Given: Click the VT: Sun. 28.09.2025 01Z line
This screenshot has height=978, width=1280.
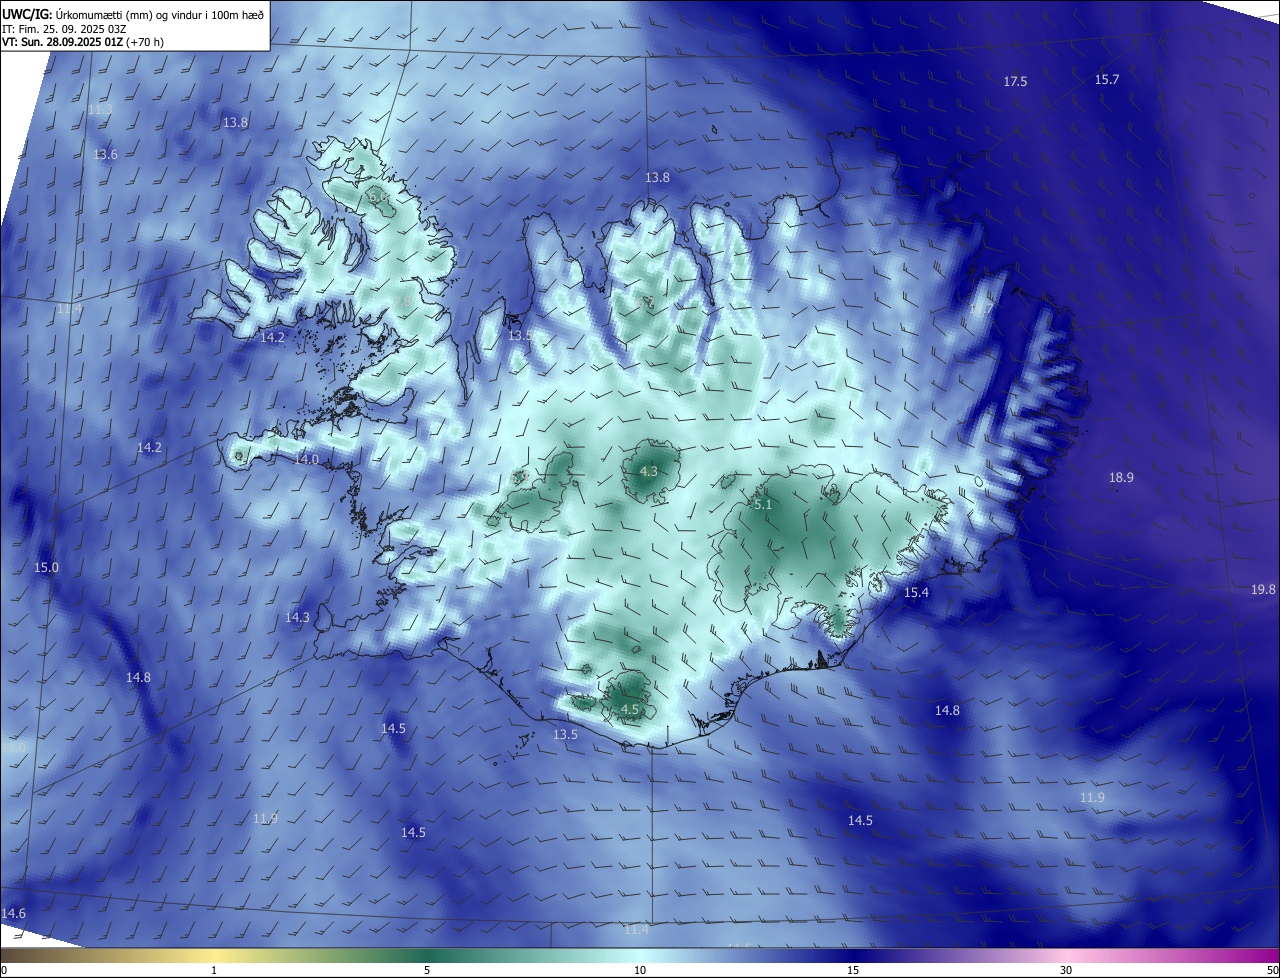Looking at the screenshot, I should [83, 42].
